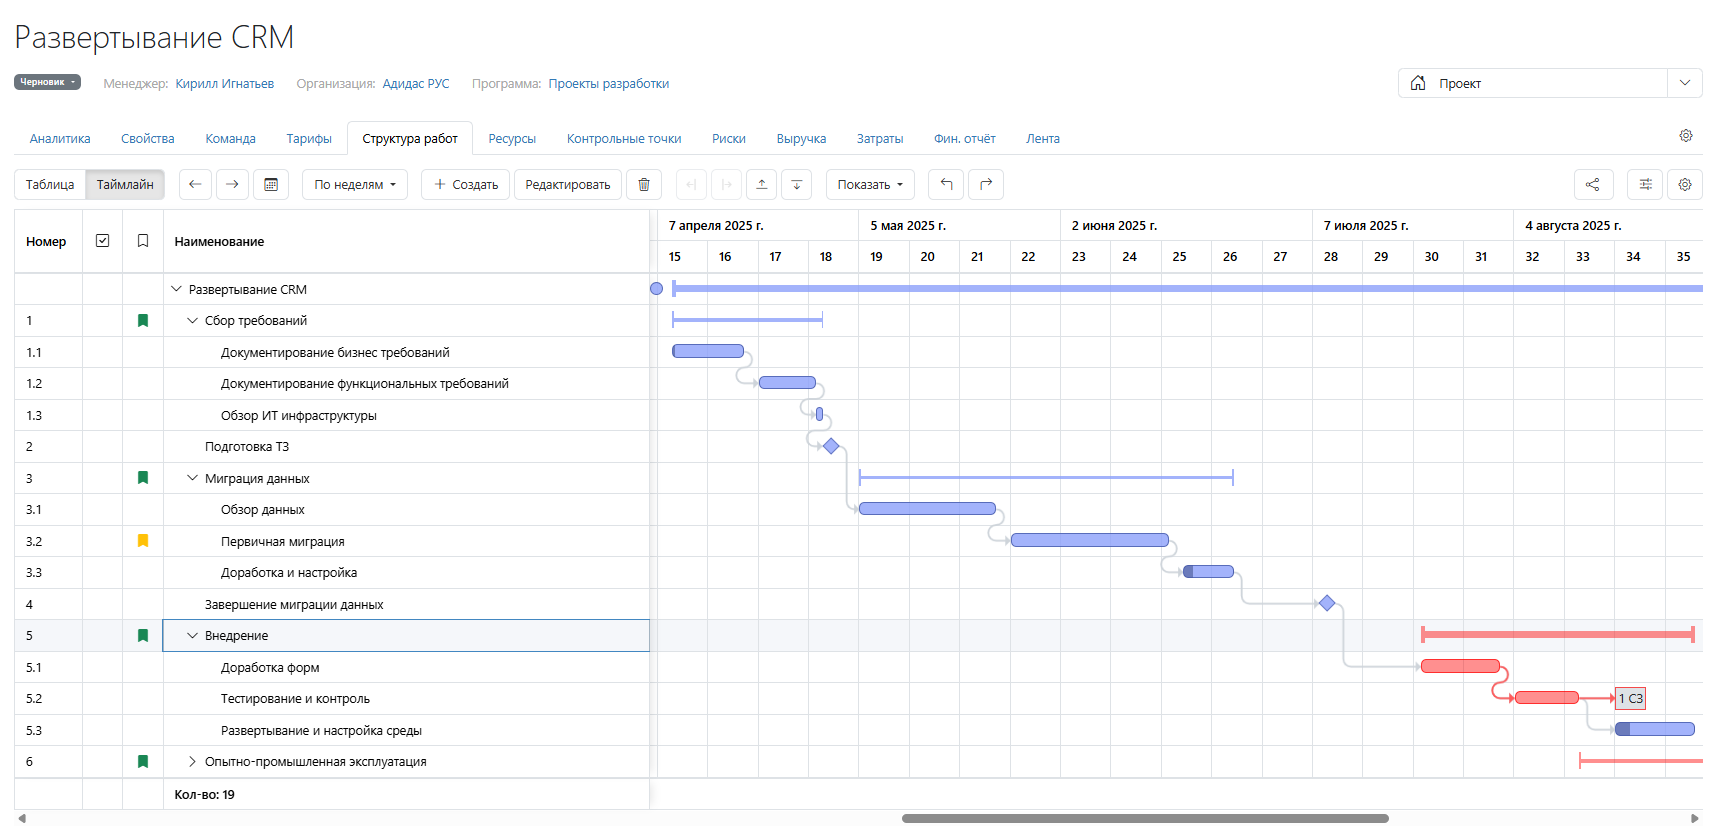Open the Риски tab
This screenshot has width=1719, height=832.
[x=728, y=139]
